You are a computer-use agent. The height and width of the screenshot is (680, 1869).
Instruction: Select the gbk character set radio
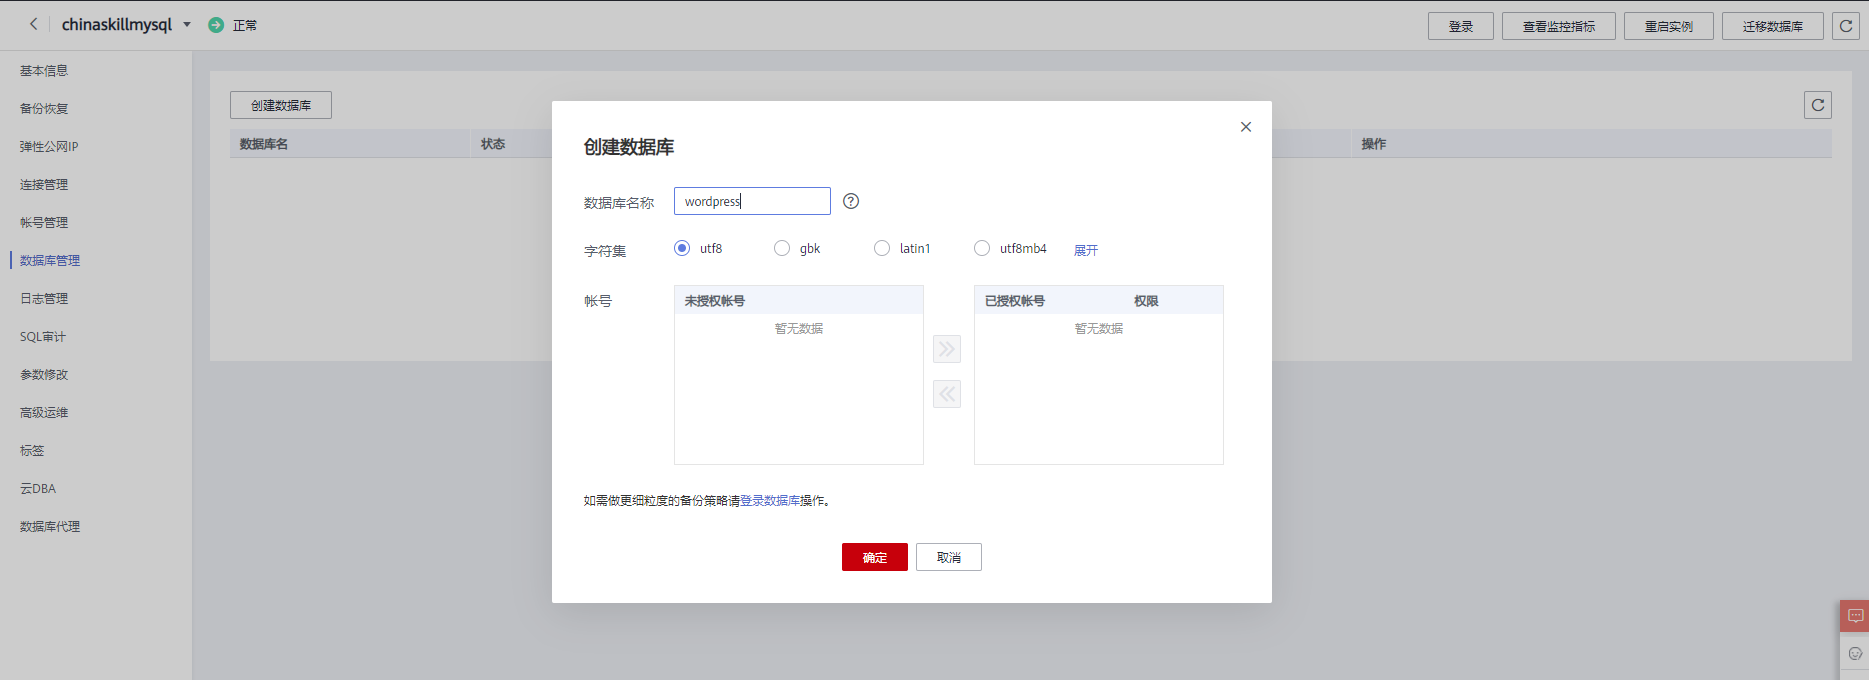tap(782, 248)
